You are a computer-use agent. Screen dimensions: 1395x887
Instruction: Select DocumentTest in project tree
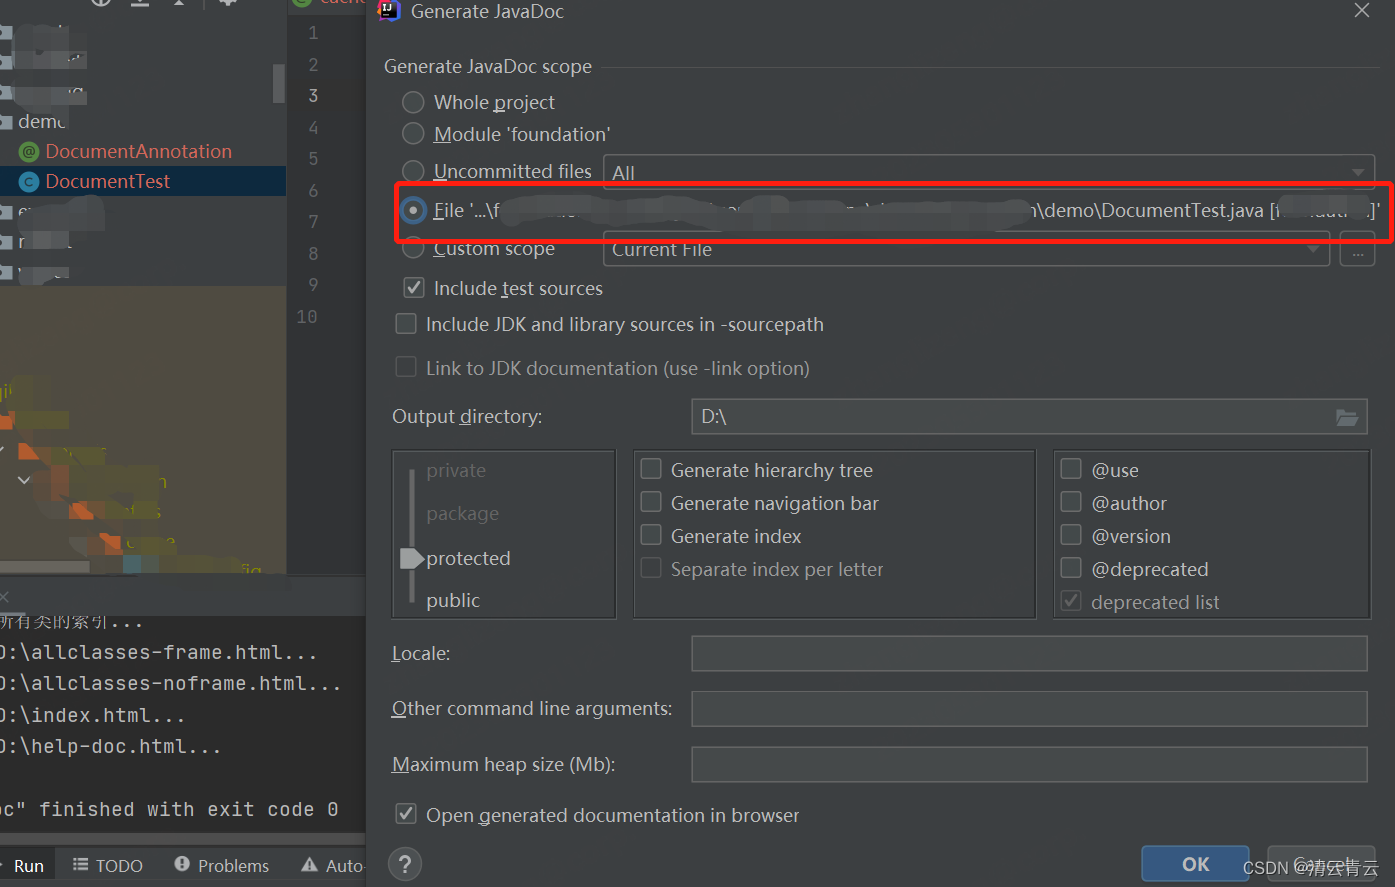tap(107, 181)
